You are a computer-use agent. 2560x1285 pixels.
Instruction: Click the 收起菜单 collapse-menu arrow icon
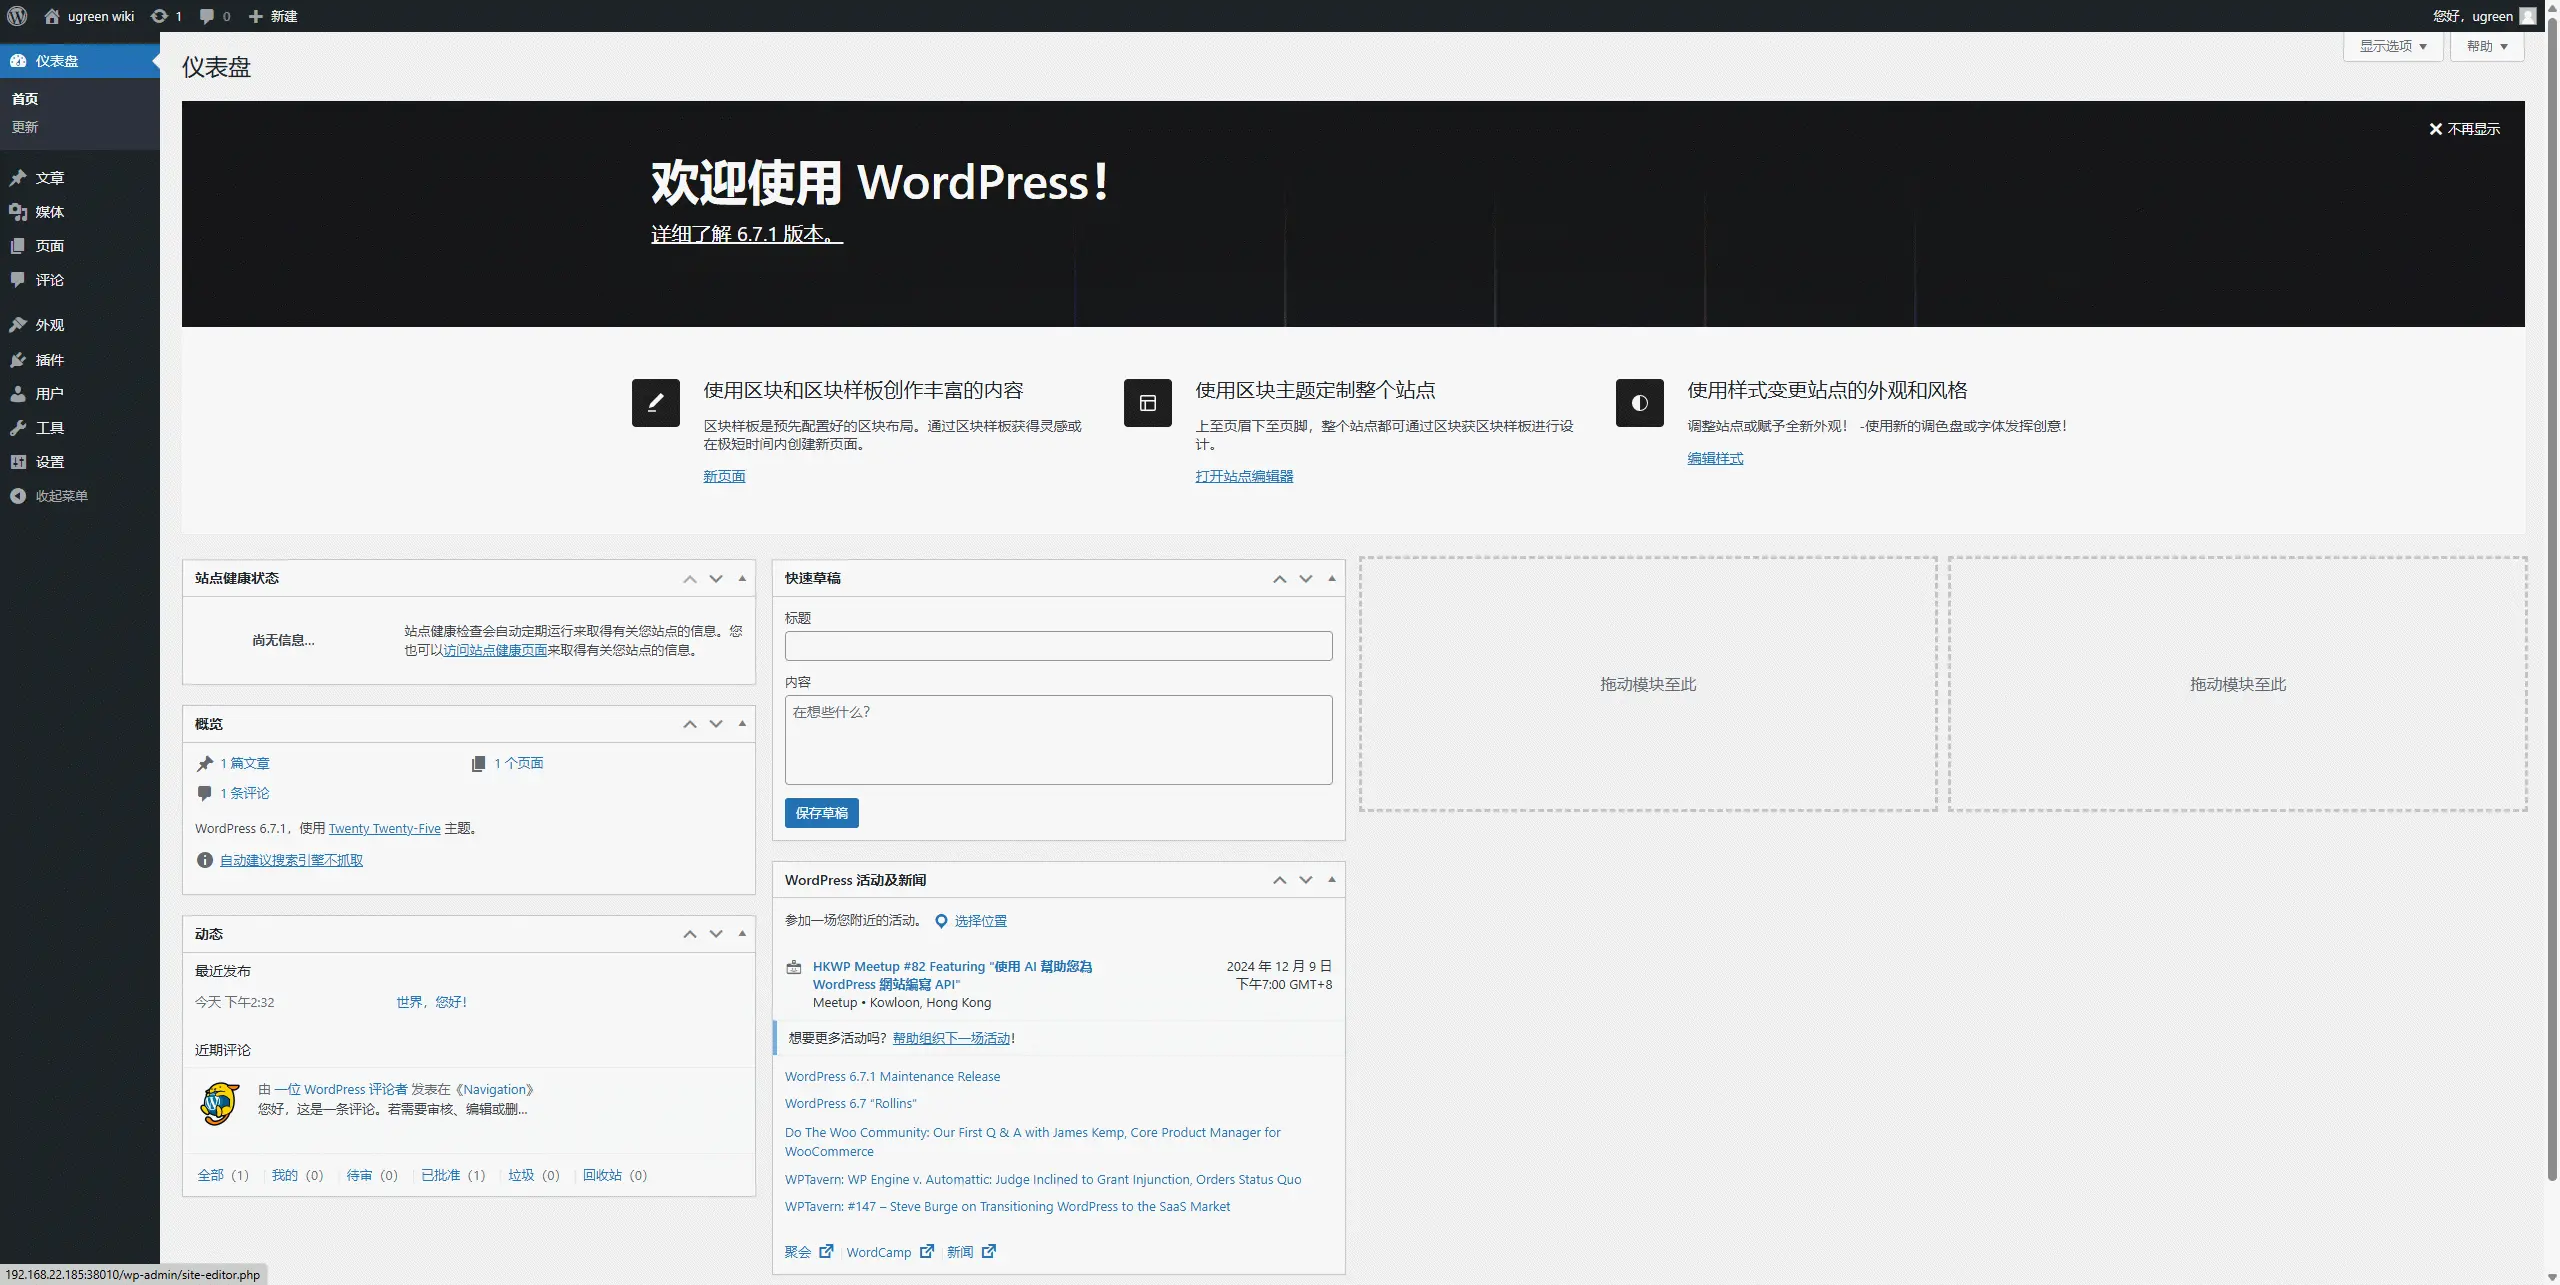[18, 496]
